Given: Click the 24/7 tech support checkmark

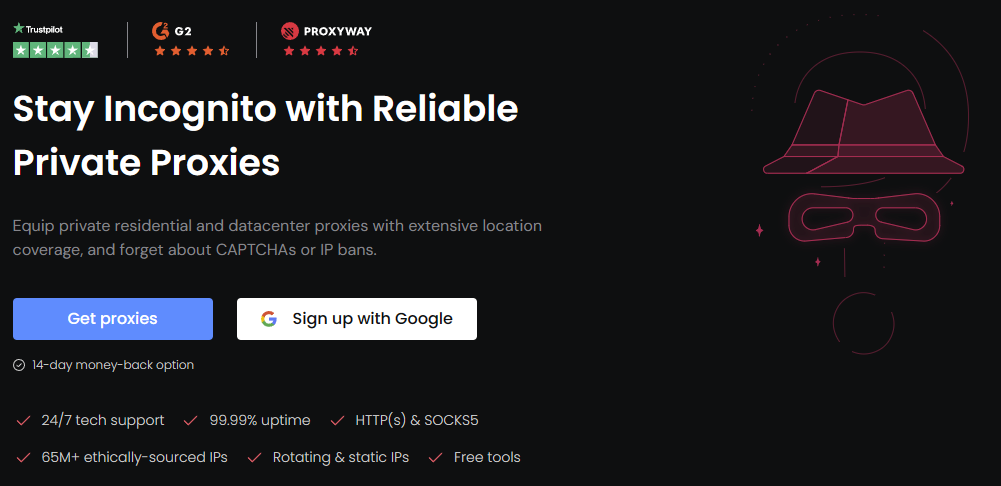Looking at the screenshot, I should (22, 421).
